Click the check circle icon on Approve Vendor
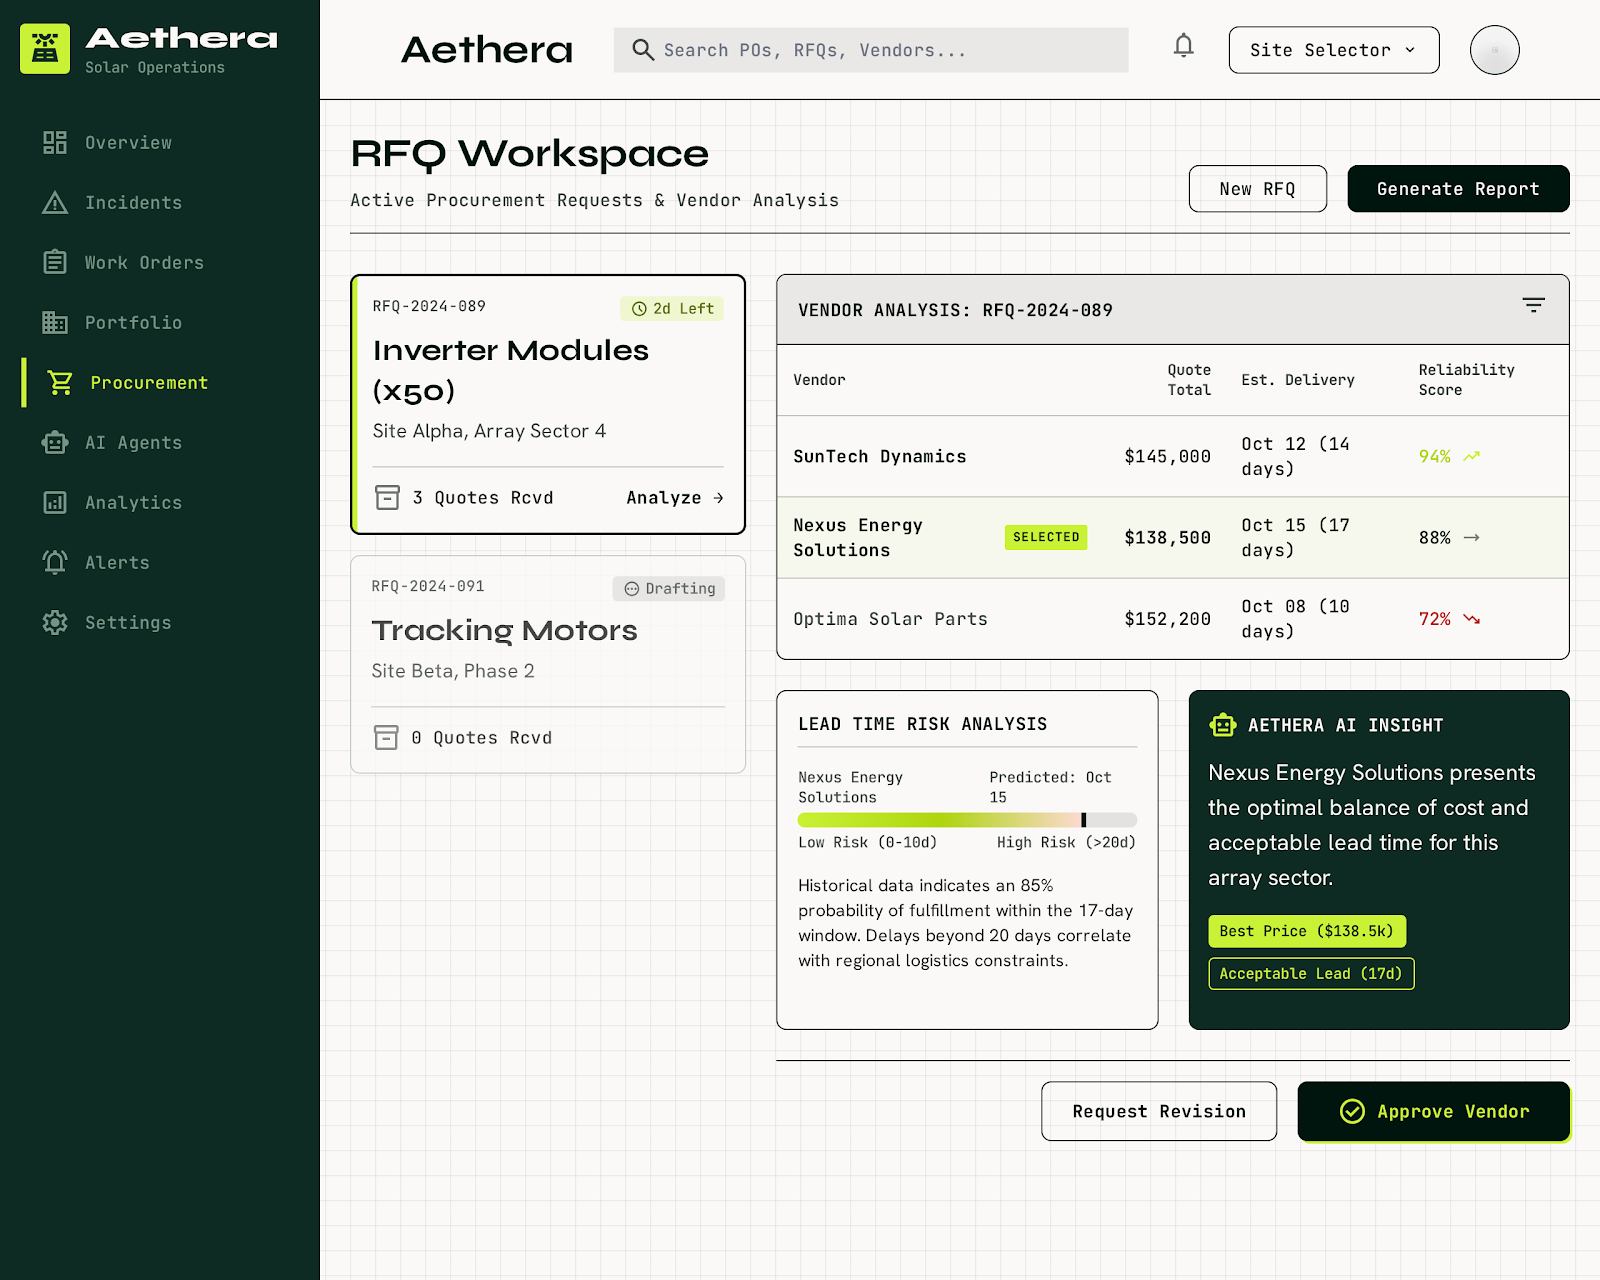This screenshot has width=1600, height=1280. pyautogui.click(x=1352, y=1112)
